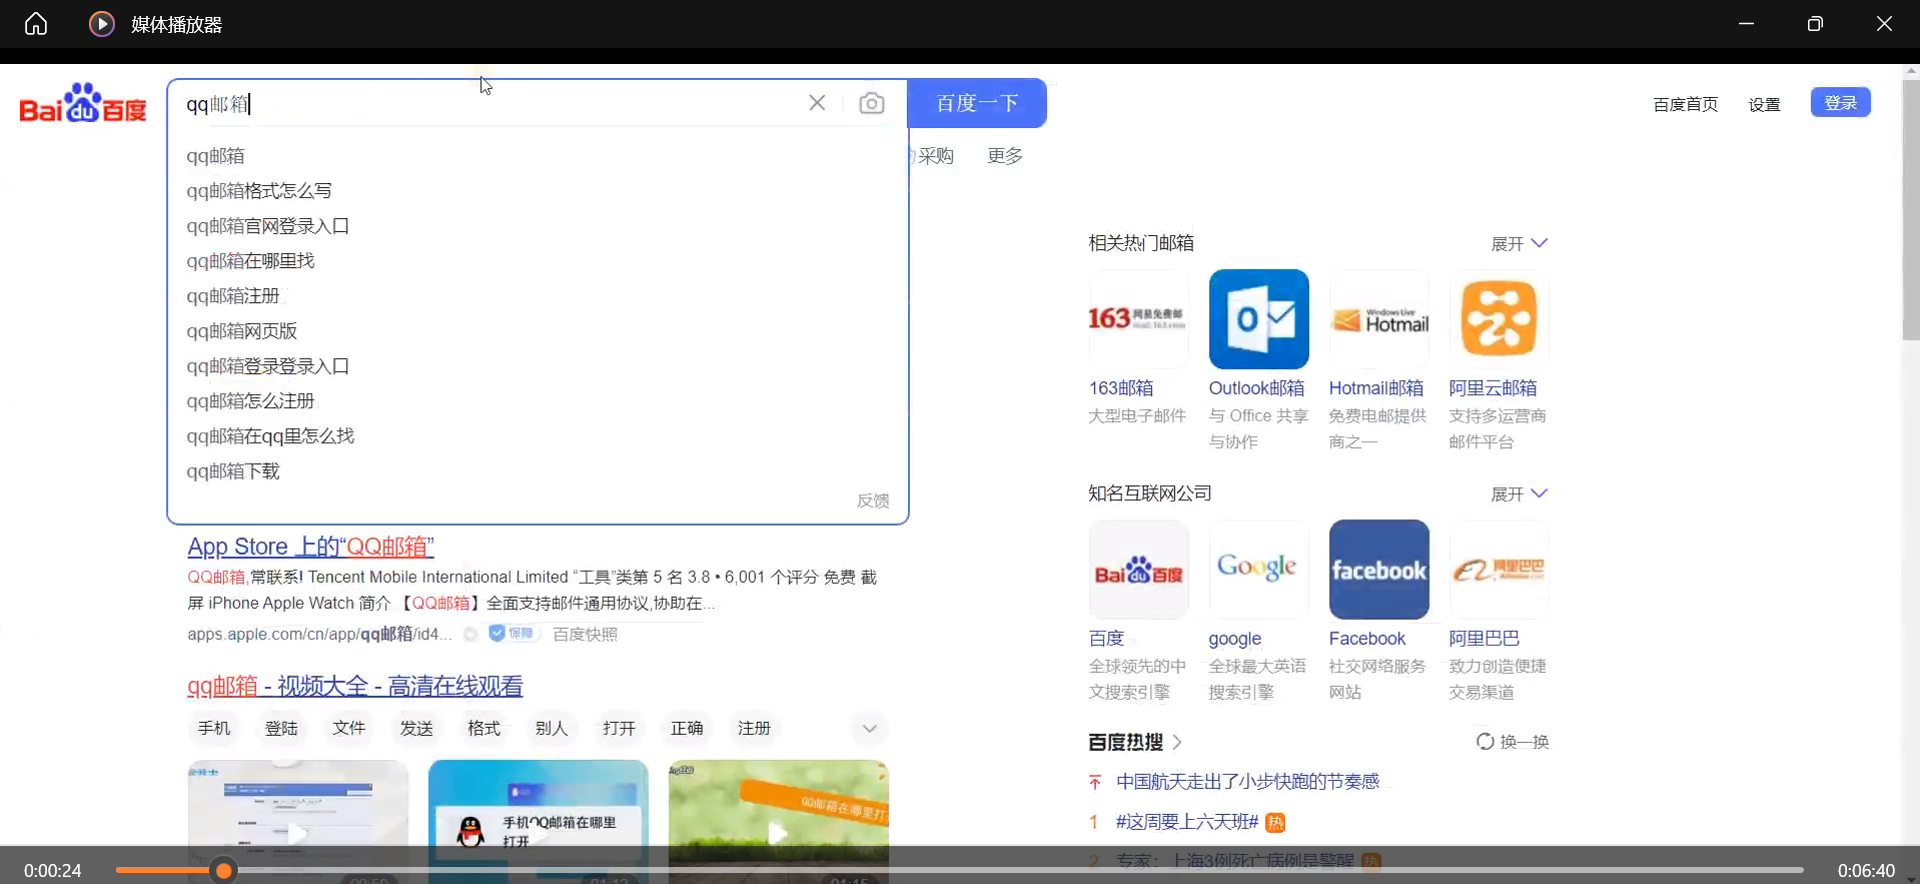Click the media player play logo icon
Screen dimensions: 1920x884
tap(101, 24)
